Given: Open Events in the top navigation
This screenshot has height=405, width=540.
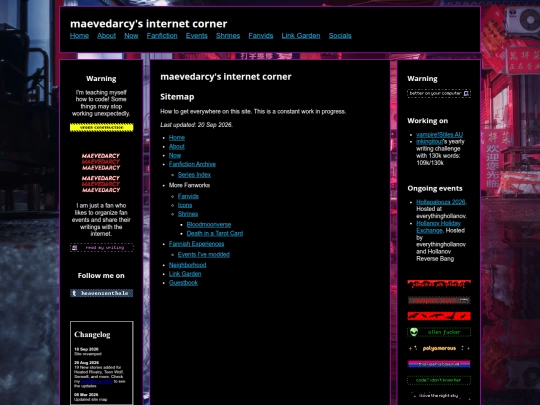Looking at the screenshot, I should (197, 36).
